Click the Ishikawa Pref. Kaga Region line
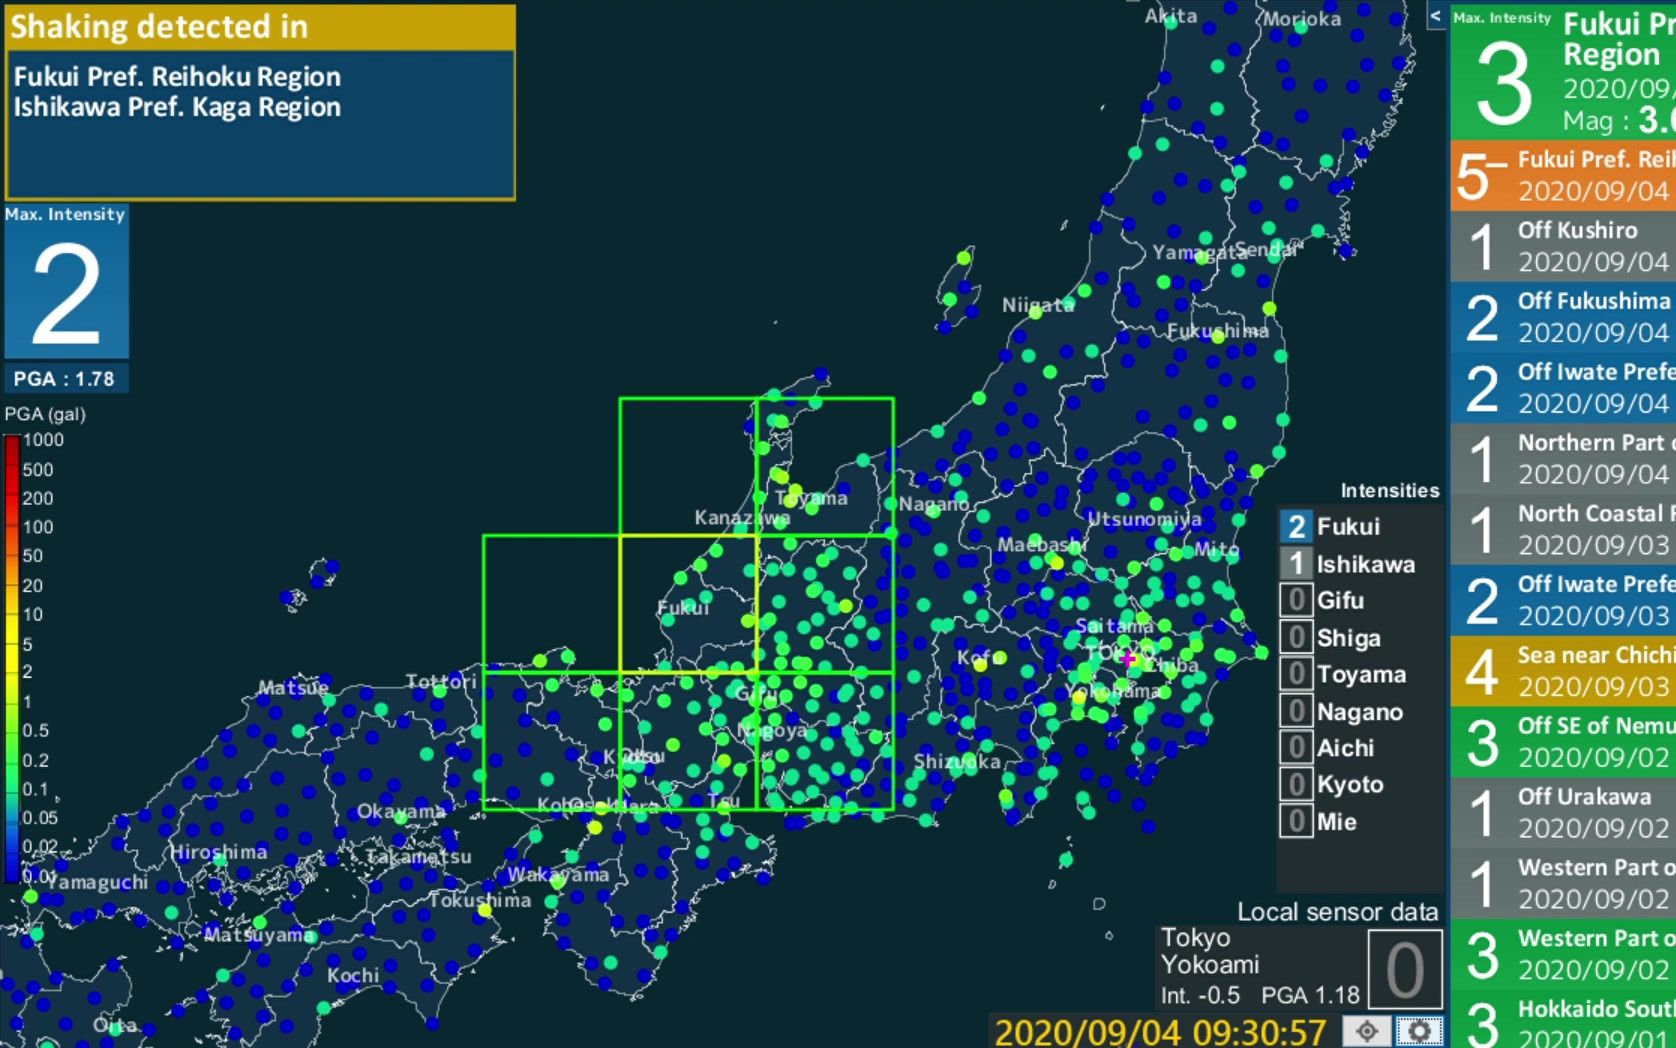The width and height of the screenshot is (1676, 1048). pos(177,107)
